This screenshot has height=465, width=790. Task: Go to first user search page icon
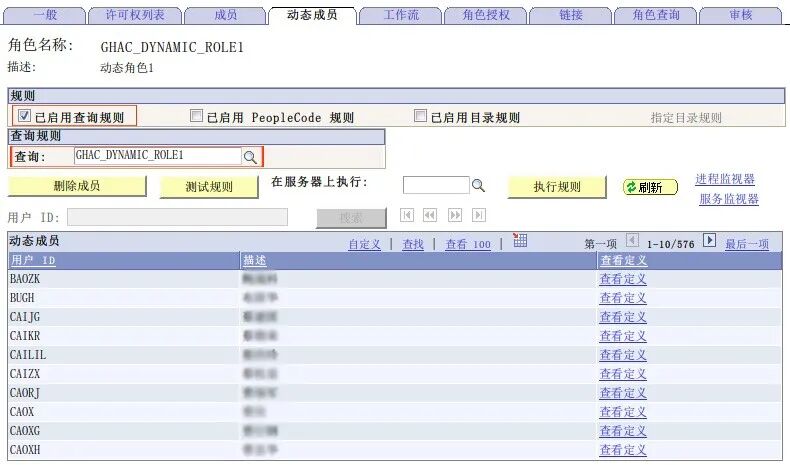pos(407,215)
